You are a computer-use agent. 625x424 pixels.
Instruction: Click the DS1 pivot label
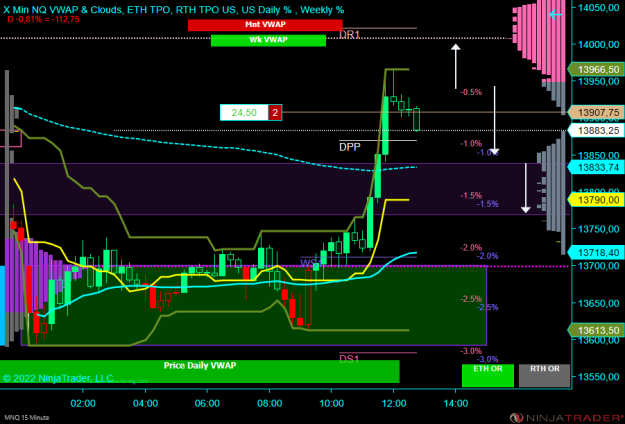click(350, 359)
